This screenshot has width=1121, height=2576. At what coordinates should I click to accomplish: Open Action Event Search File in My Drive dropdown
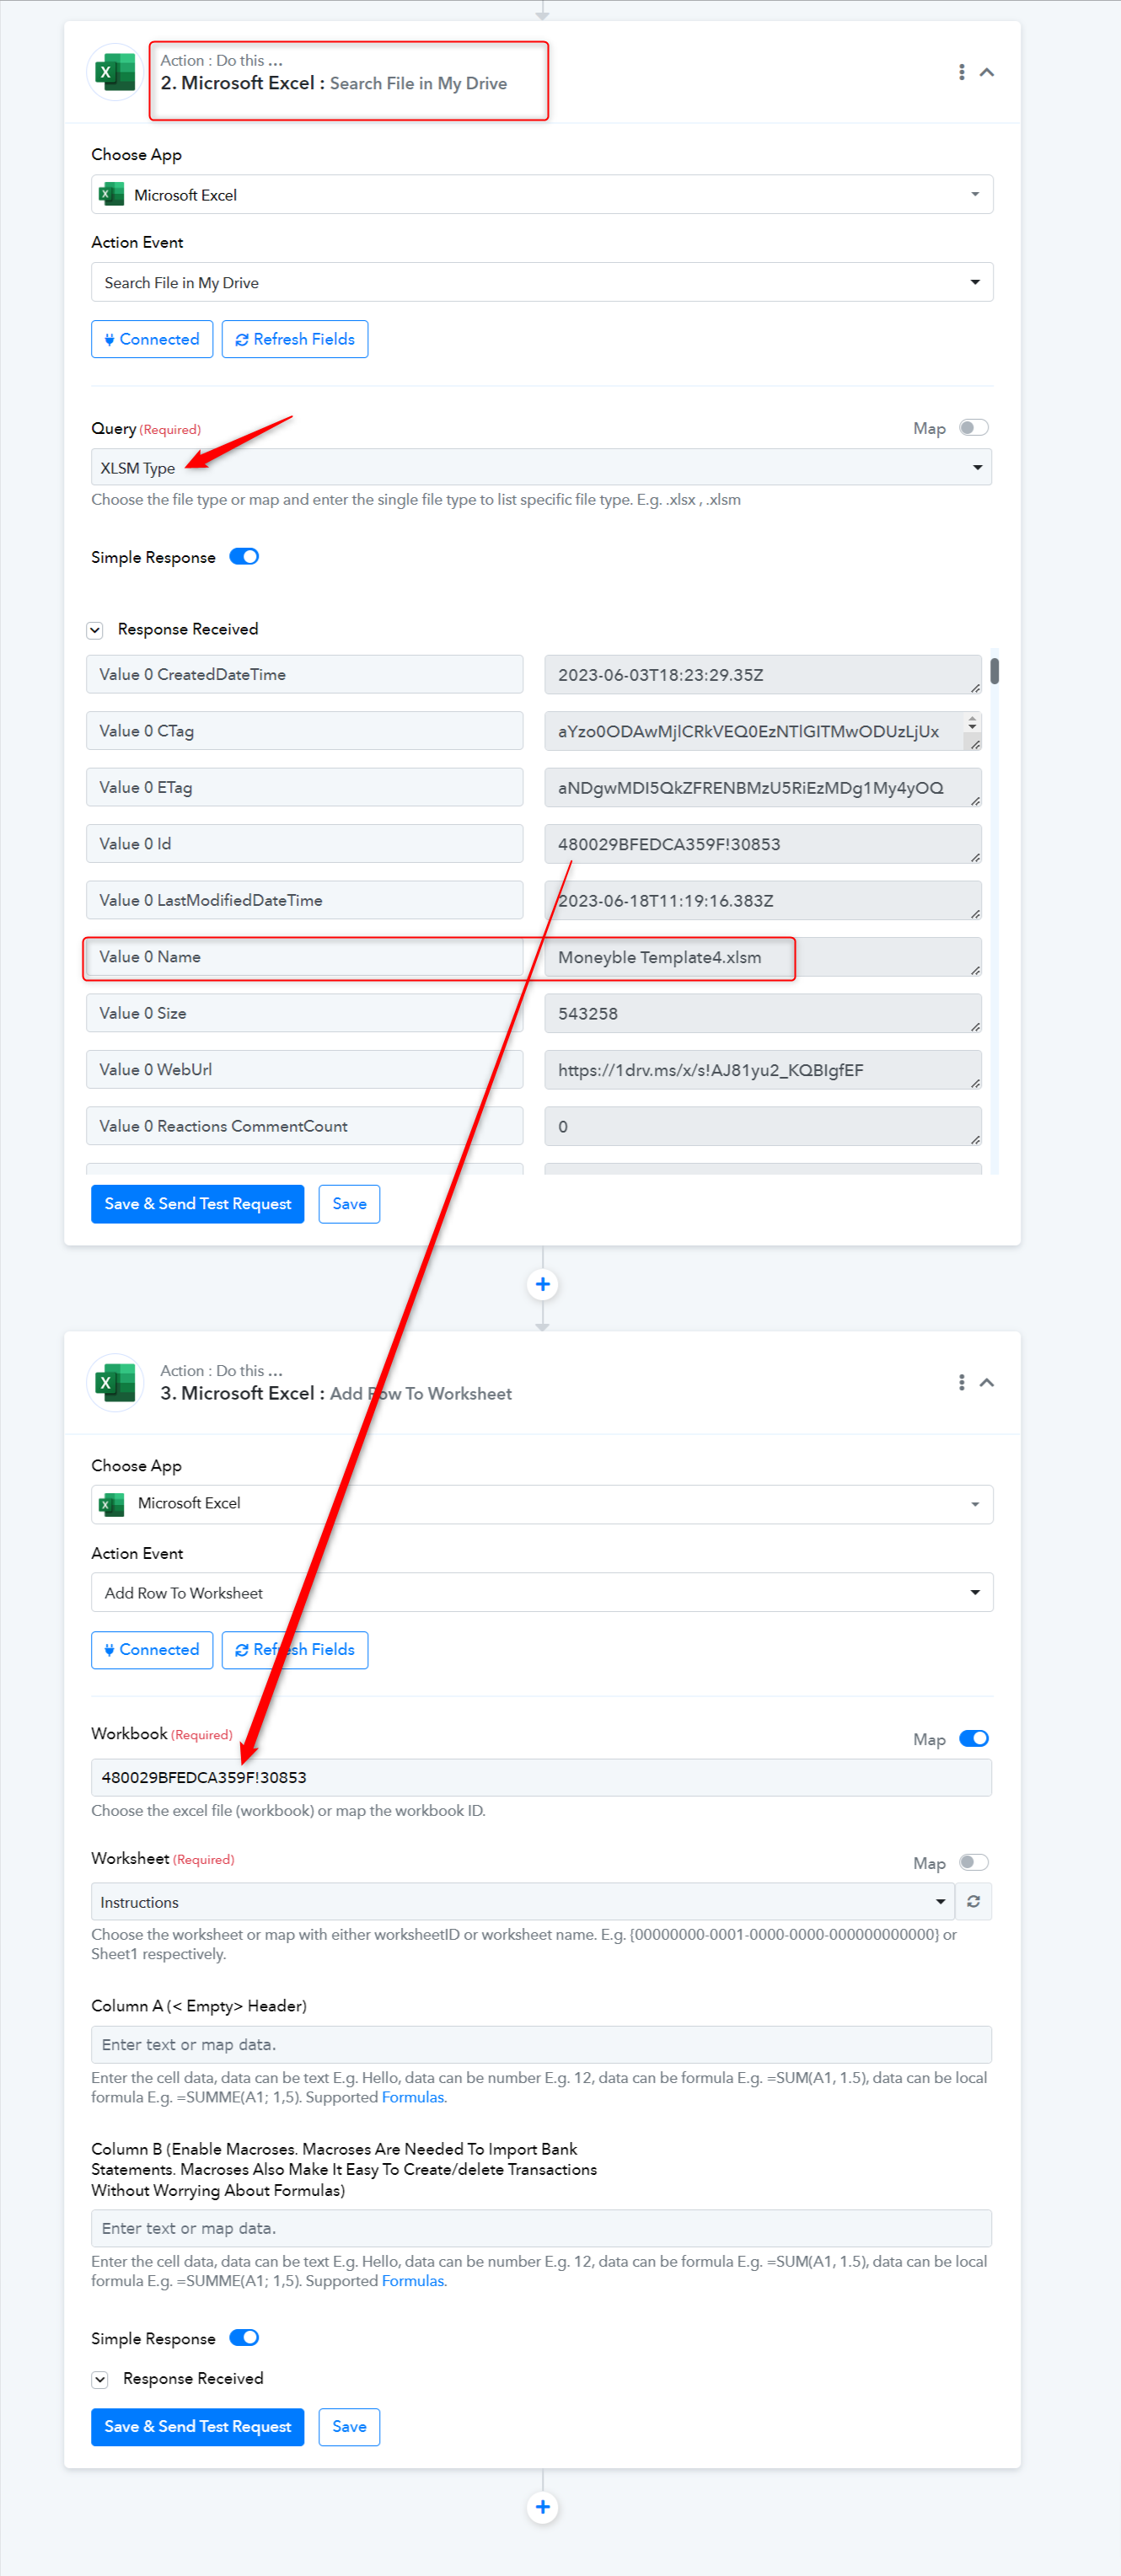coord(541,282)
